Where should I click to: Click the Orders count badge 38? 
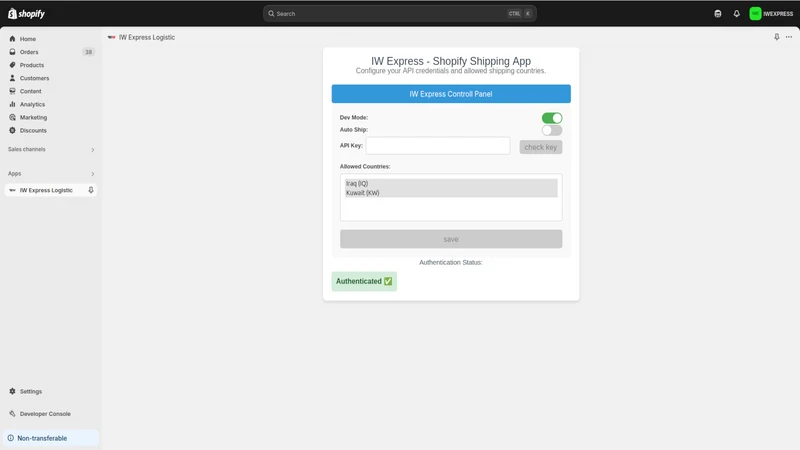pos(88,52)
